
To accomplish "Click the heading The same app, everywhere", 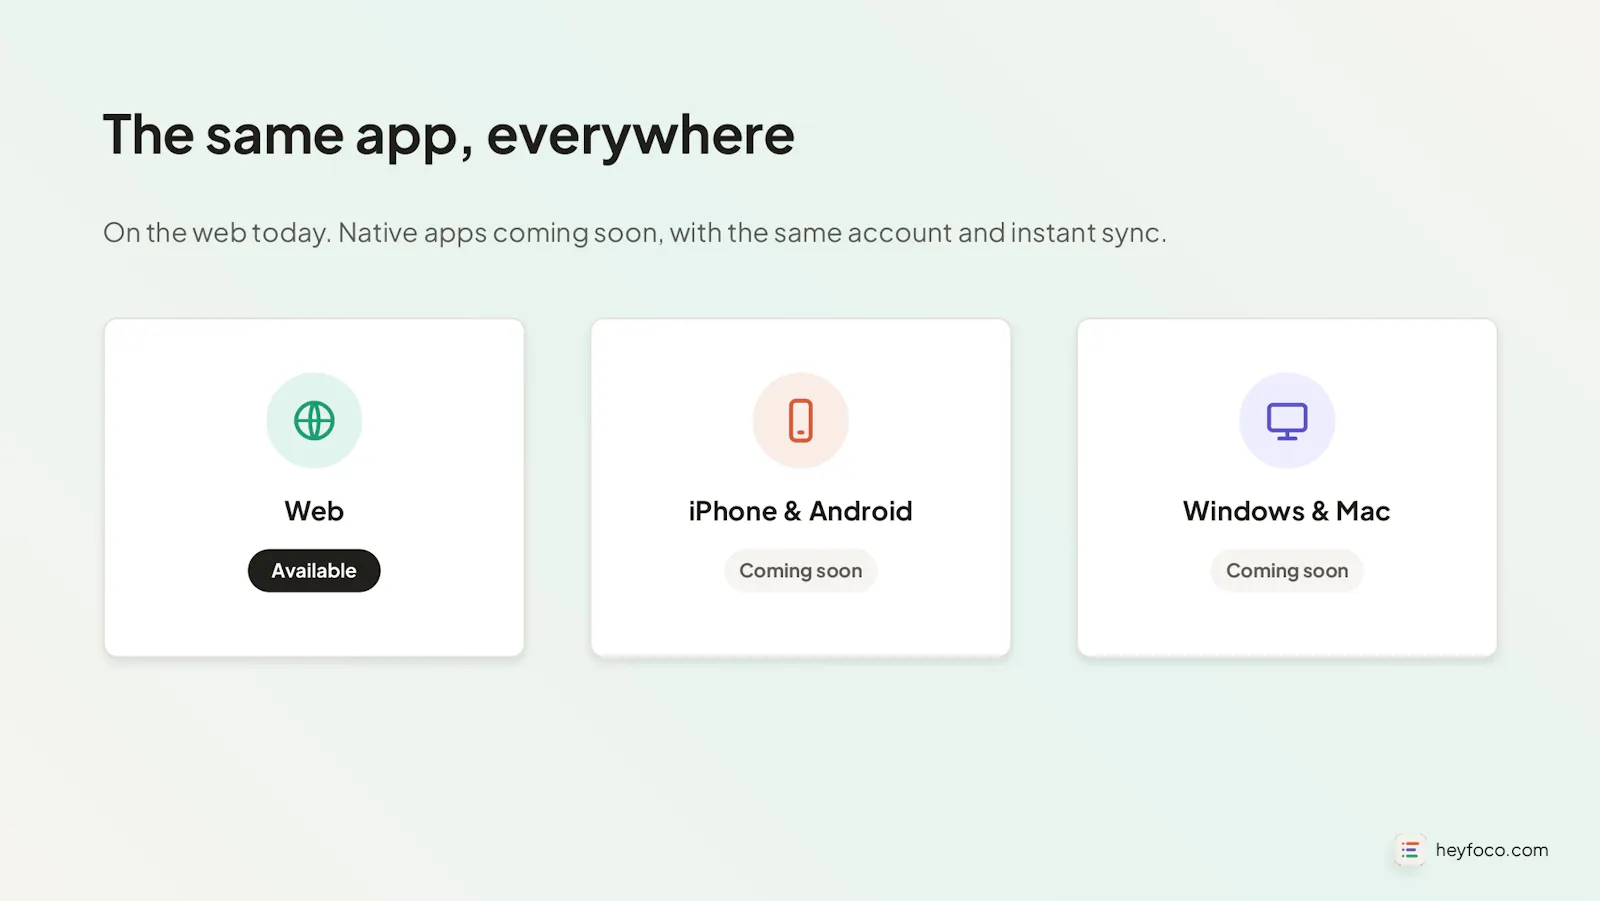I will click(448, 136).
